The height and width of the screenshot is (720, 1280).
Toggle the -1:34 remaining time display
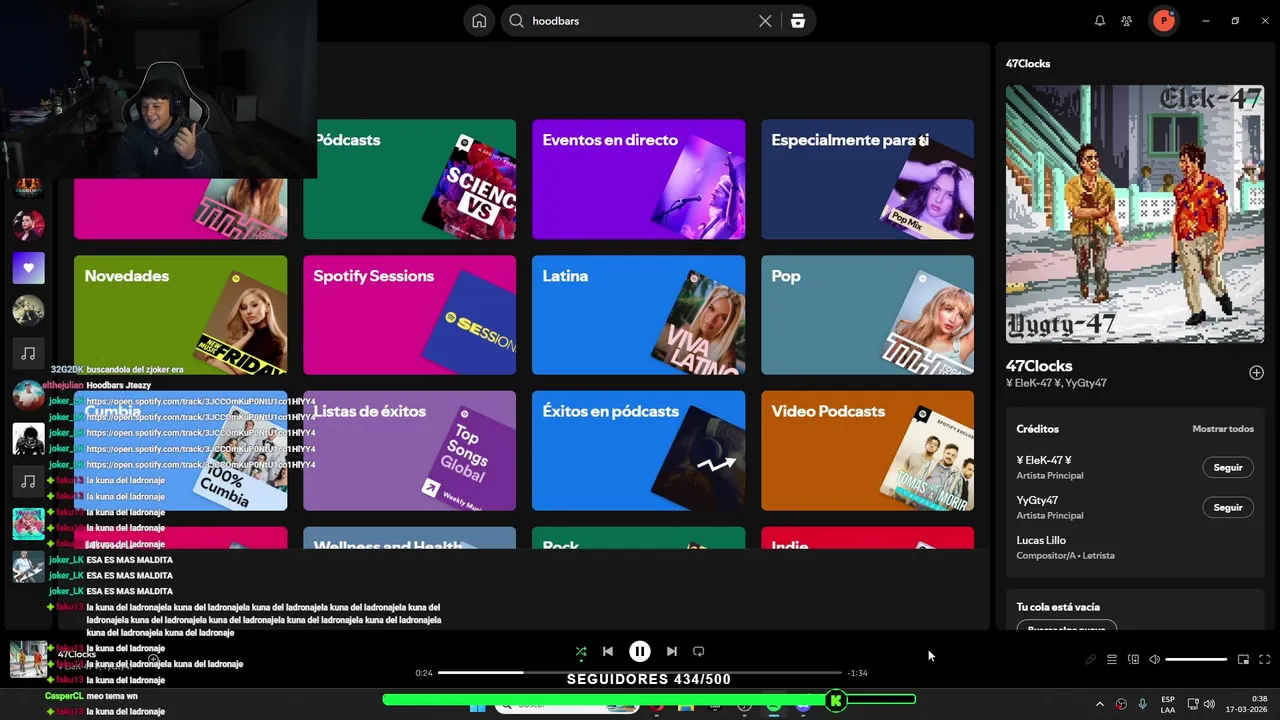(857, 673)
